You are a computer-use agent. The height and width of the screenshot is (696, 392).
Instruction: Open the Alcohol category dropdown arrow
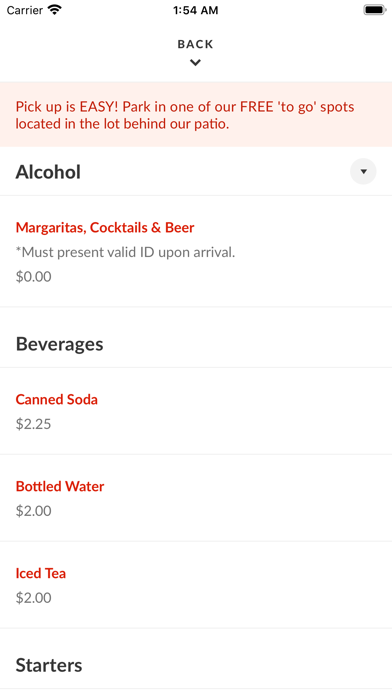click(x=363, y=171)
